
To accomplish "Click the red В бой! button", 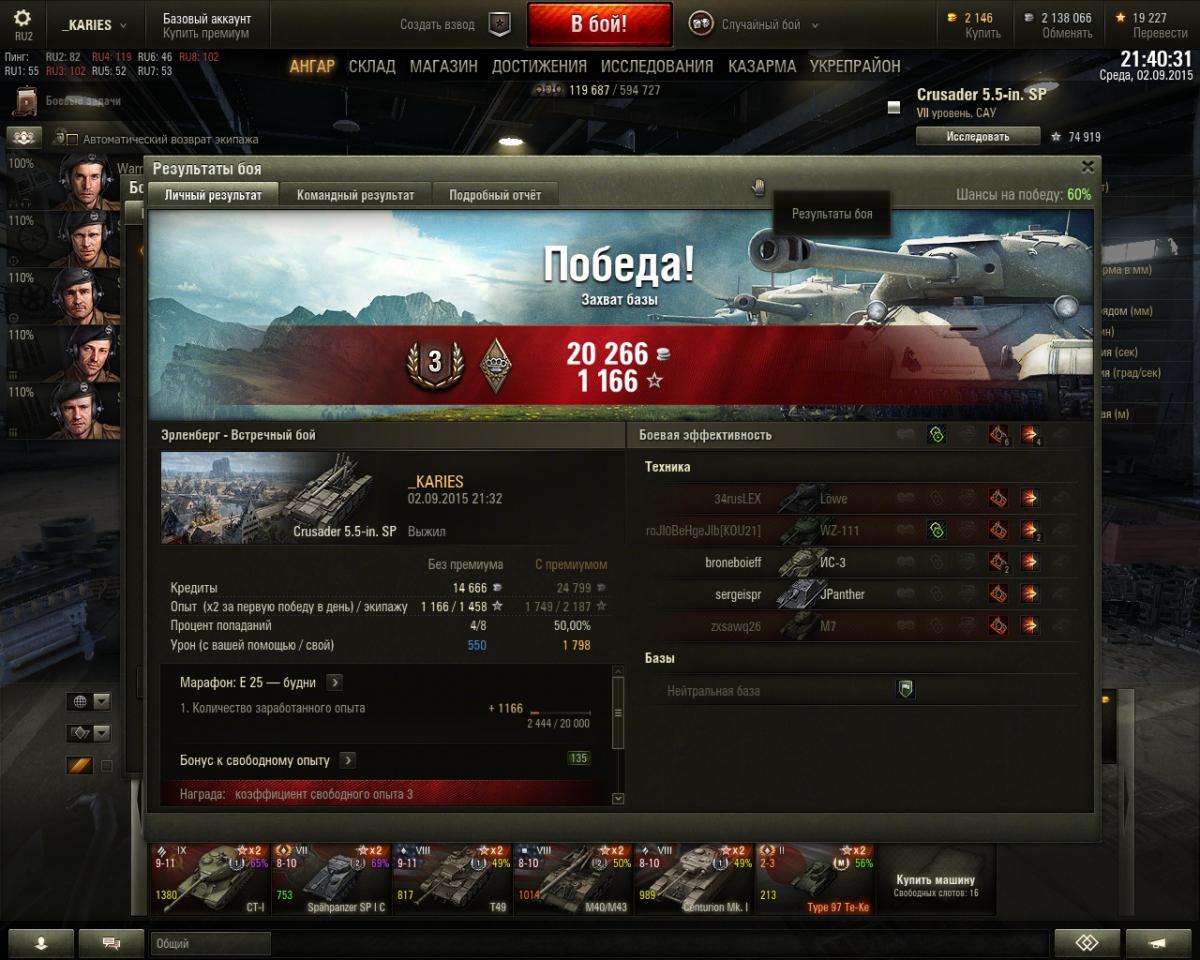I will [x=599, y=25].
